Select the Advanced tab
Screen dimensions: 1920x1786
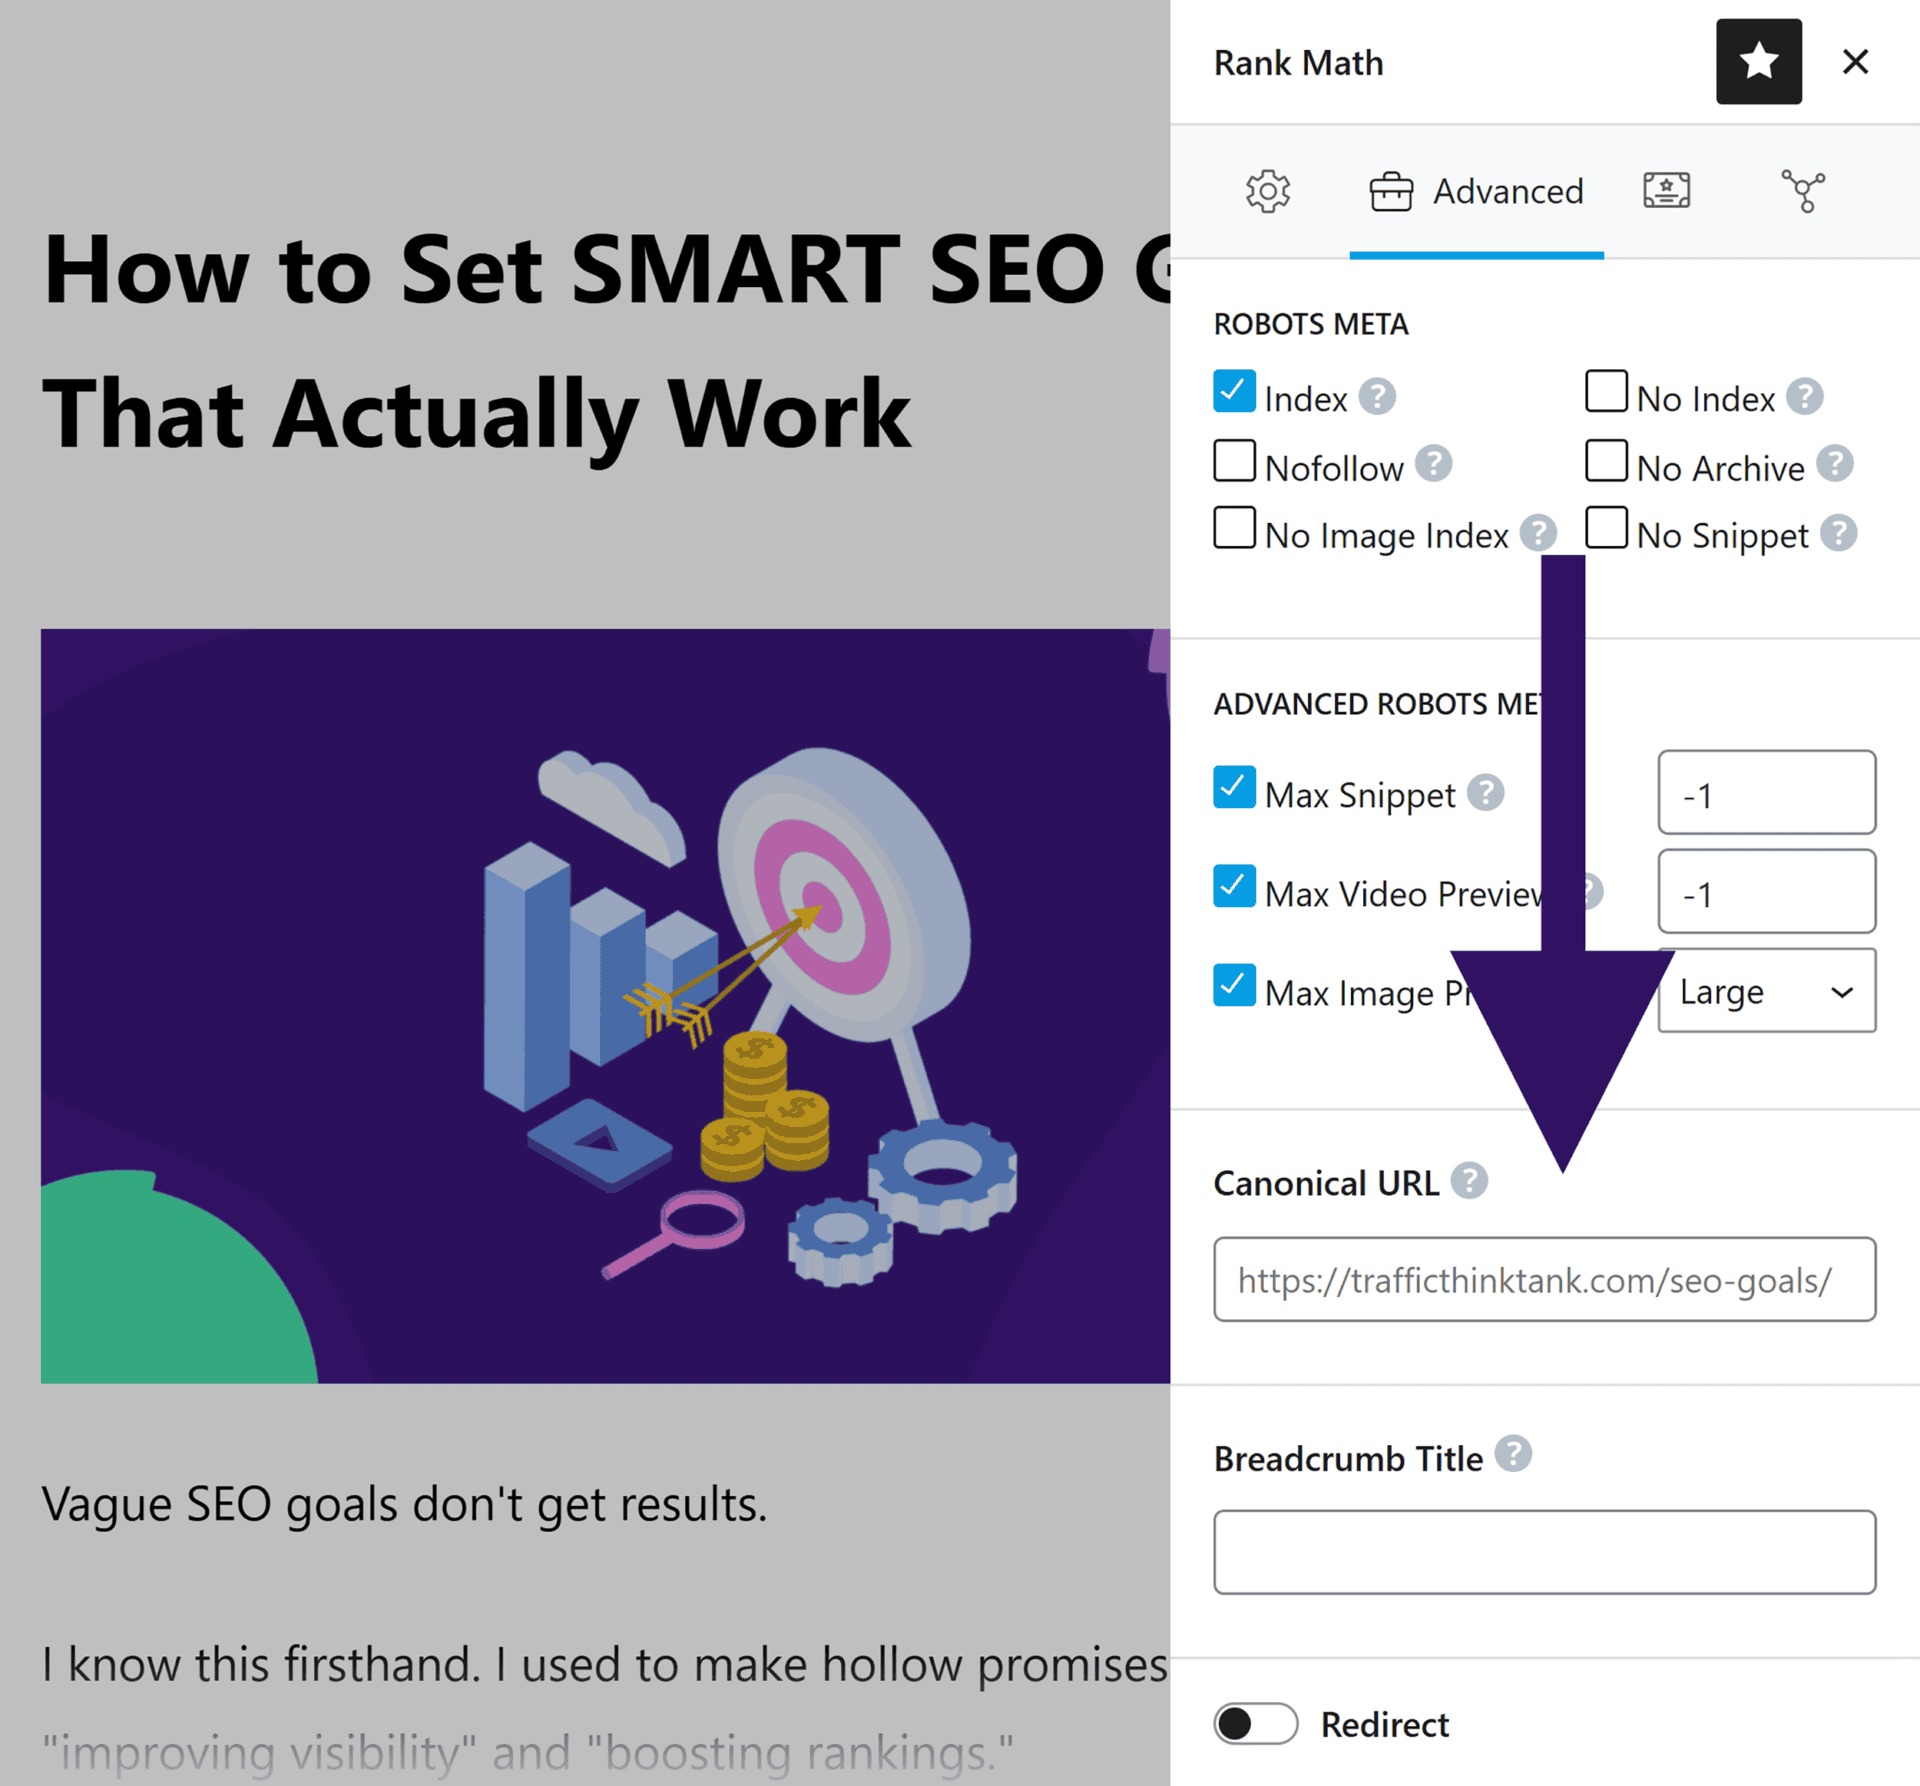tap(1477, 191)
